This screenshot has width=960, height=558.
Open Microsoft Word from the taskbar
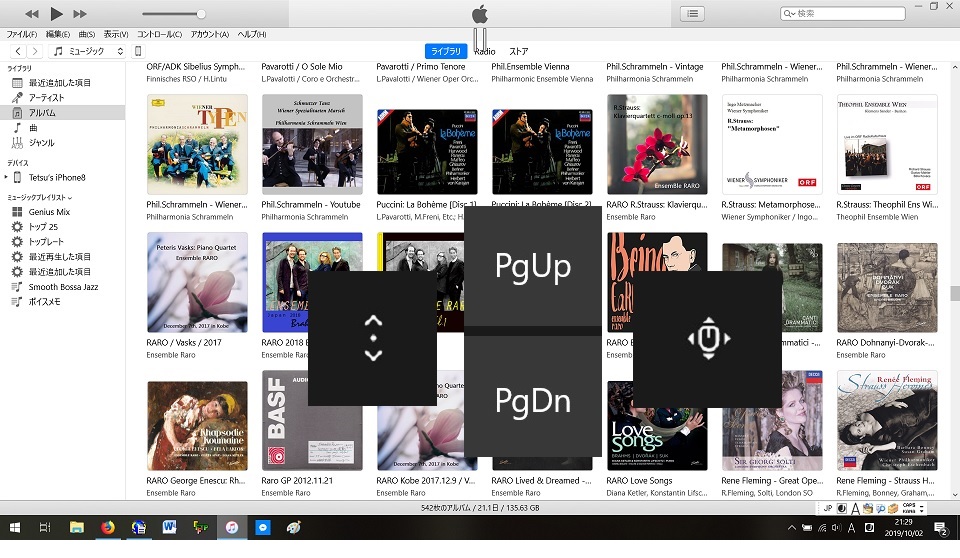170,527
